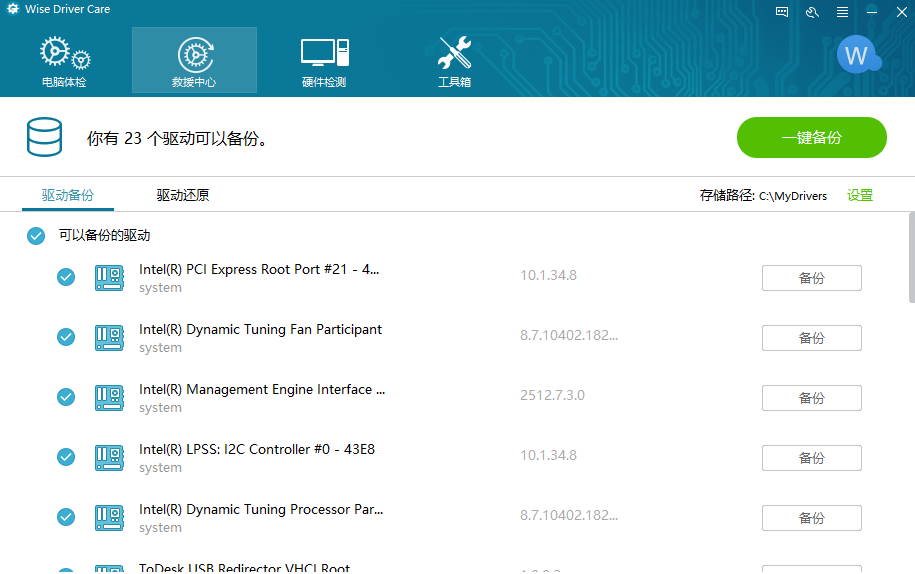
Task: Open the hamburger main menu
Action: pyautogui.click(x=842, y=12)
